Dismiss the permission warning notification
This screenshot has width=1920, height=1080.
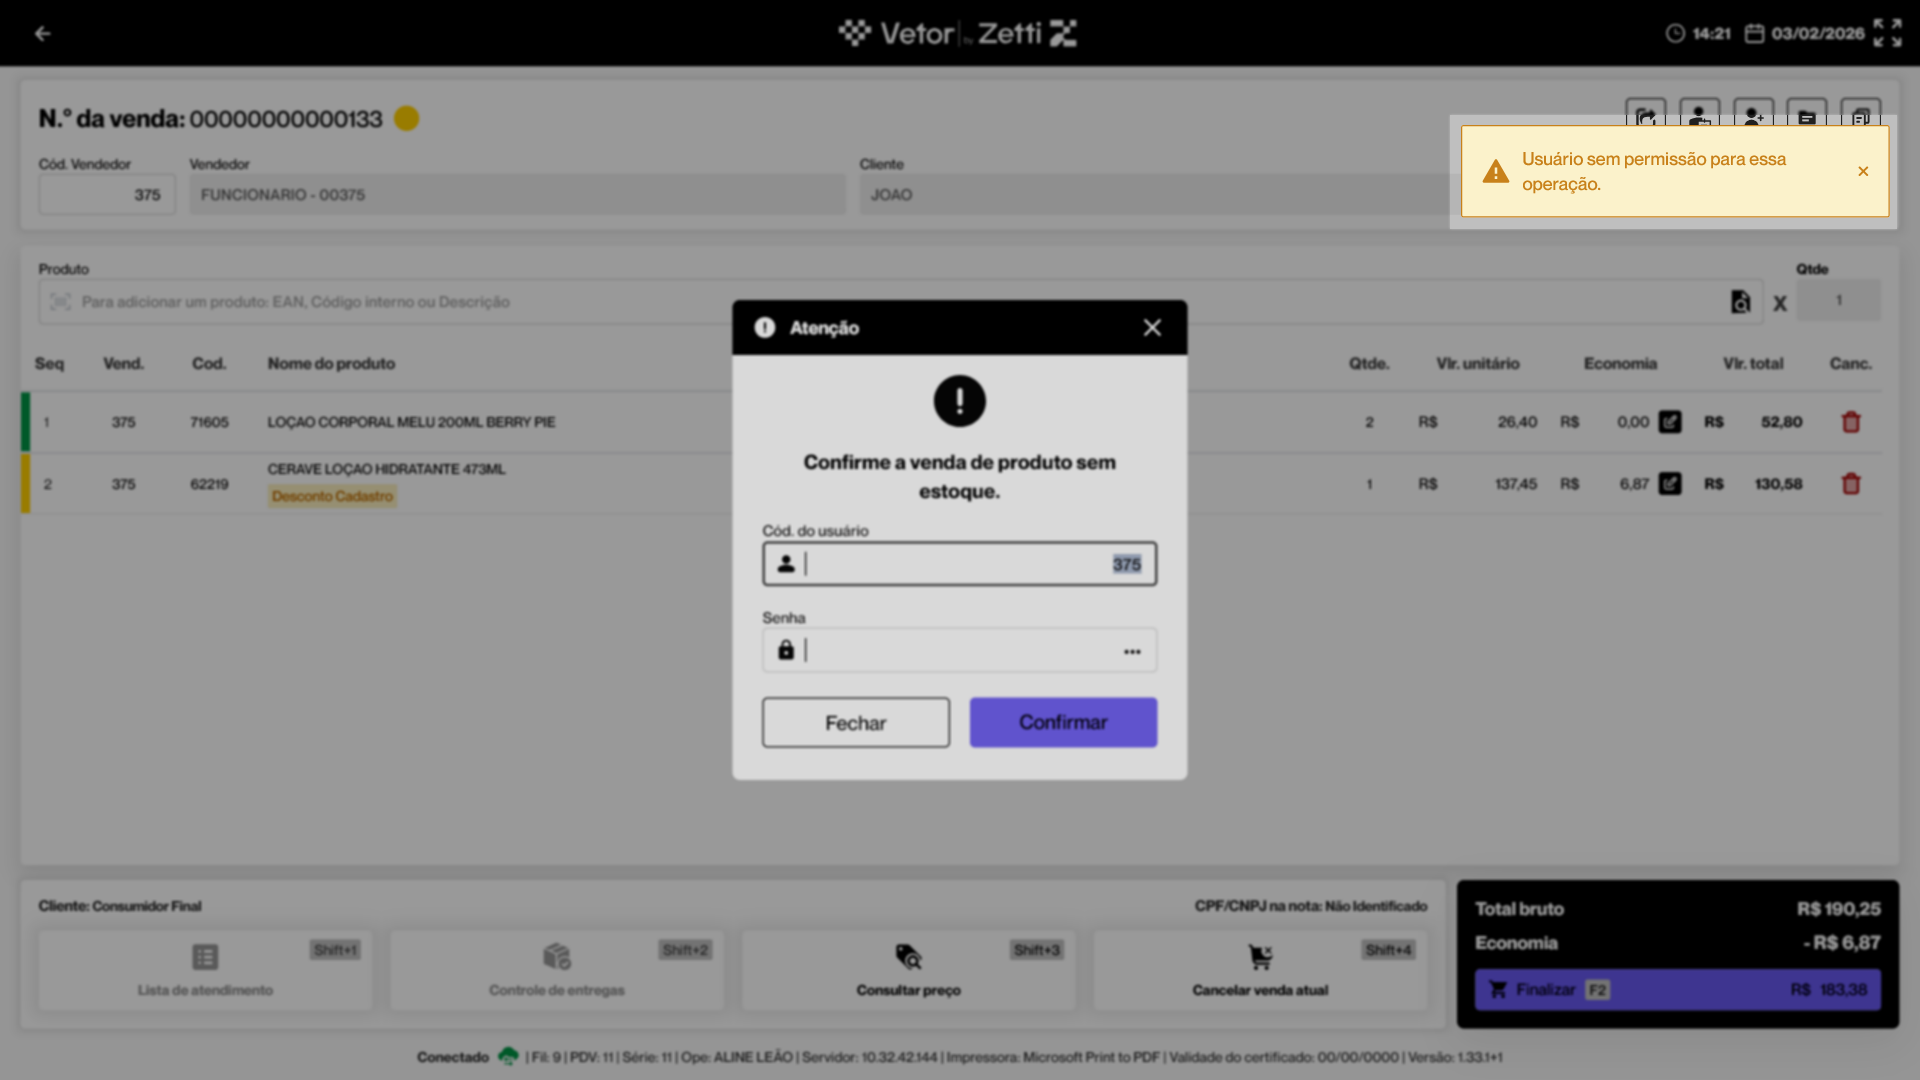pyautogui.click(x=1863, y=171)
